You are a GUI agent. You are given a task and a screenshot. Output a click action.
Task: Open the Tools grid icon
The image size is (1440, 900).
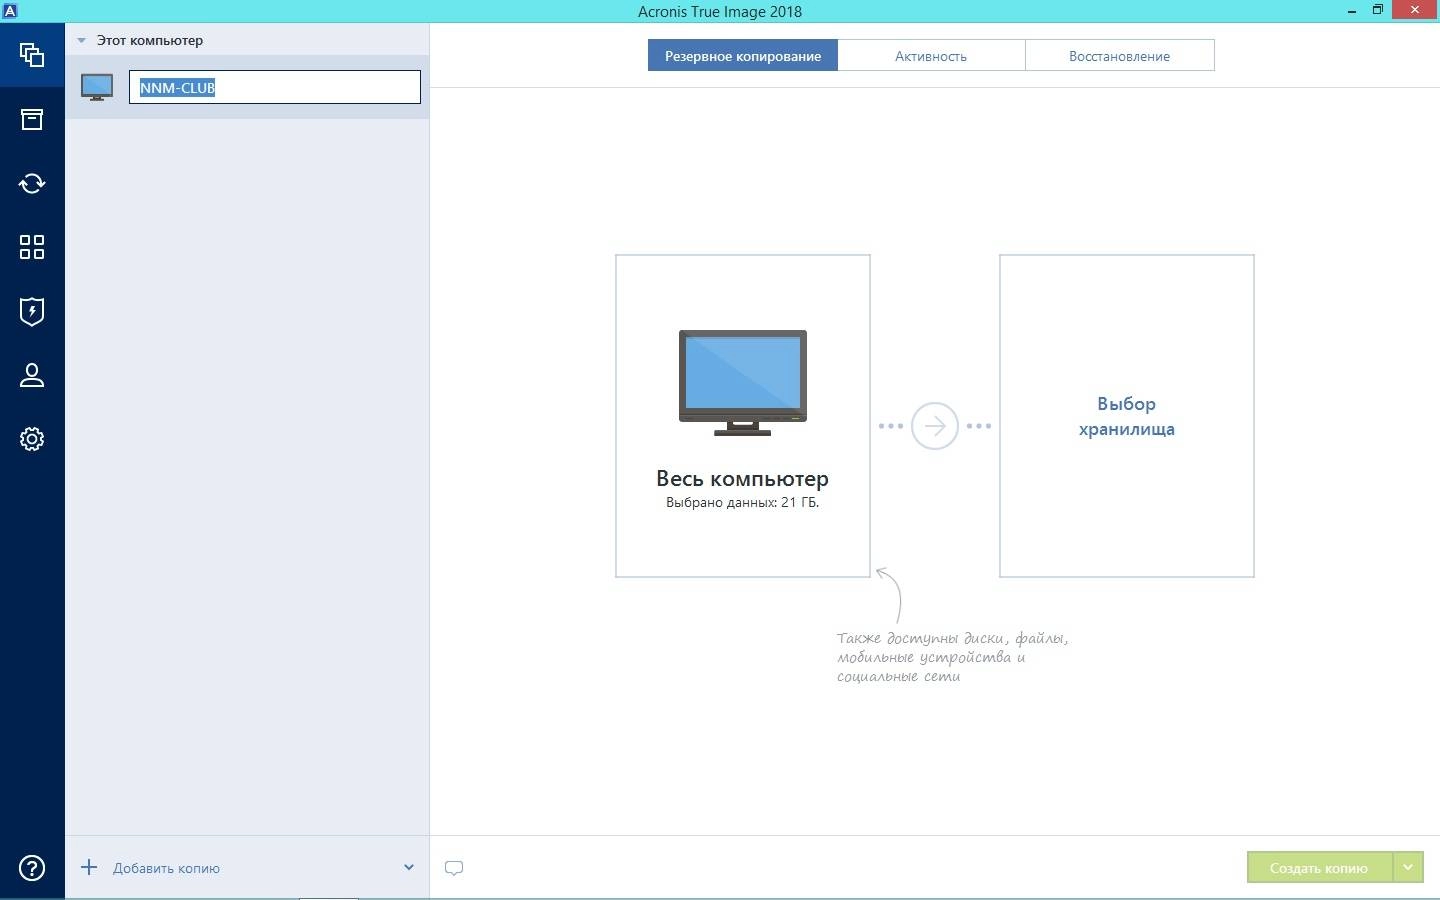point(32,247)
